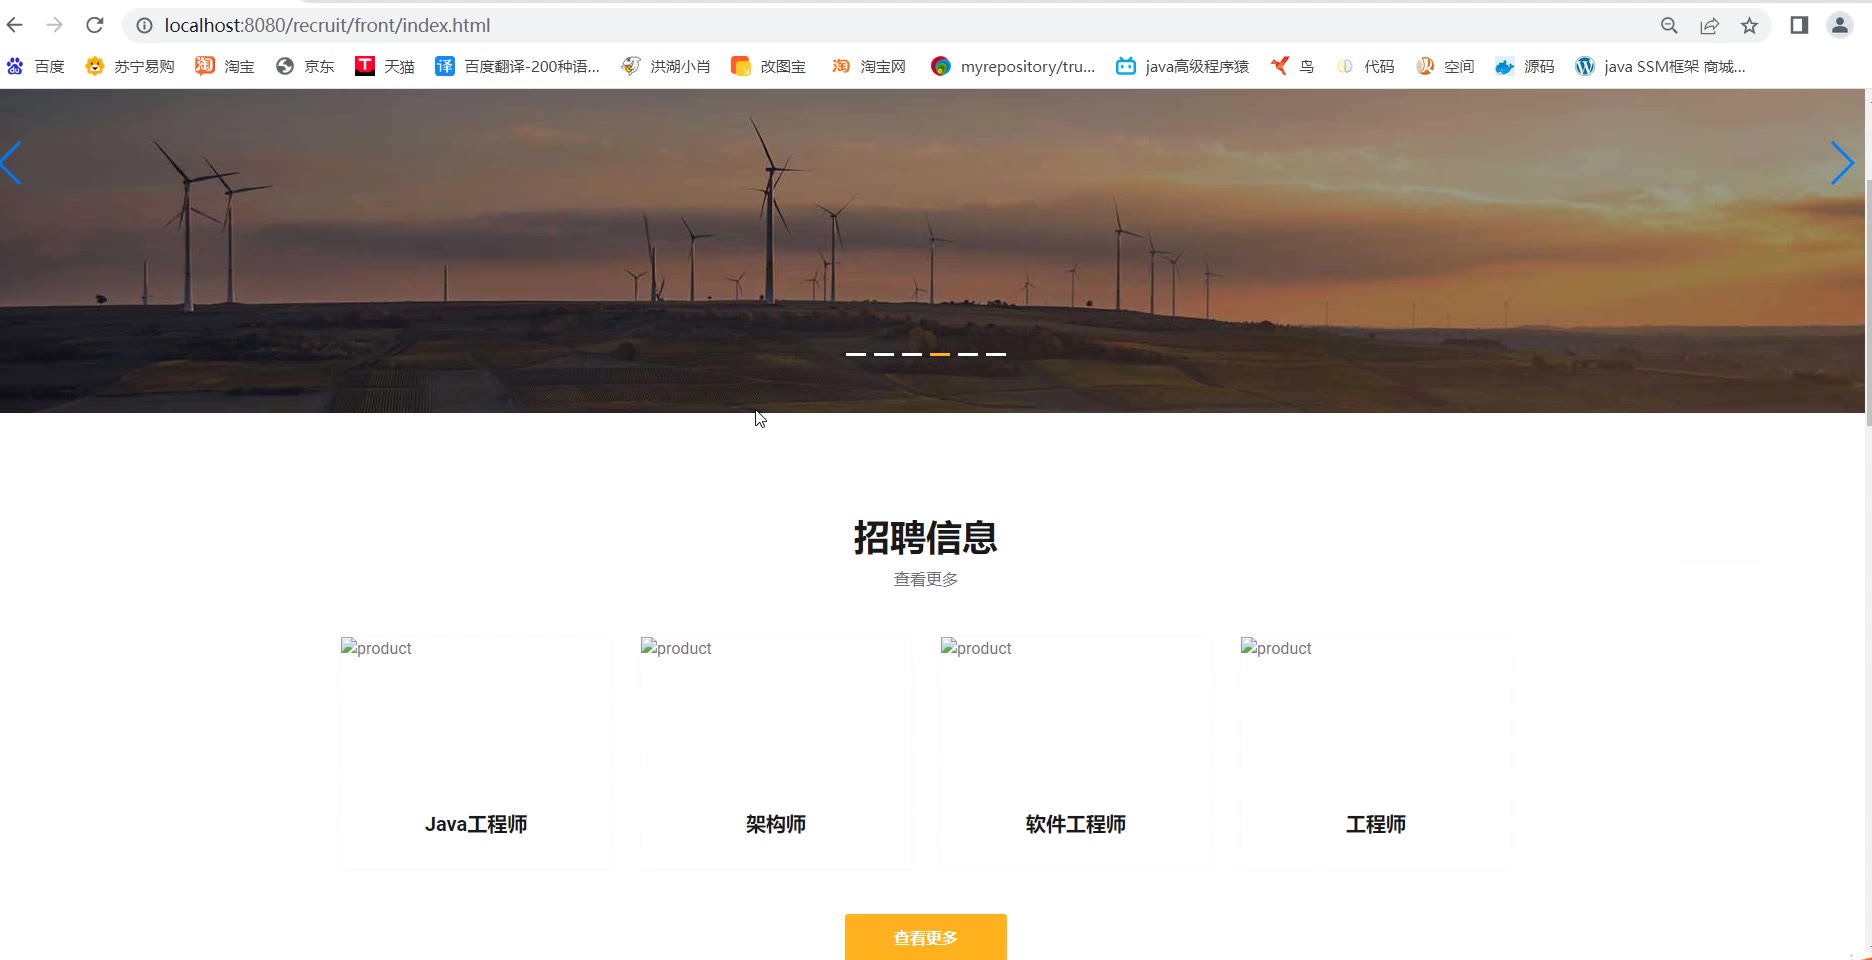The width and height of the screenshot is (1872, 960).
Task: Open the 改图宝 bookmark
Action: tap(768, 66)
